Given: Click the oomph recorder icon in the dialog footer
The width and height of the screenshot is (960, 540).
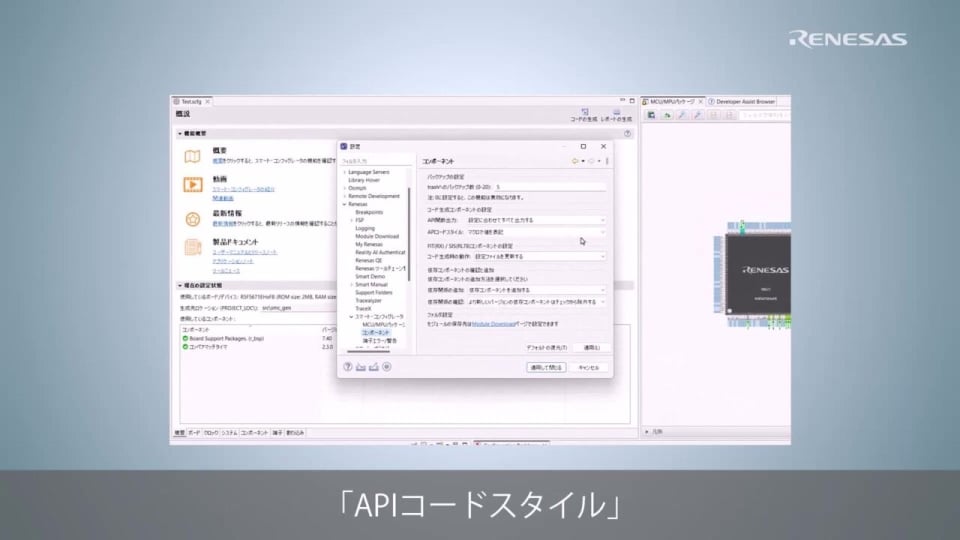Looking at the screenshot, I should (x=387, y=367).
